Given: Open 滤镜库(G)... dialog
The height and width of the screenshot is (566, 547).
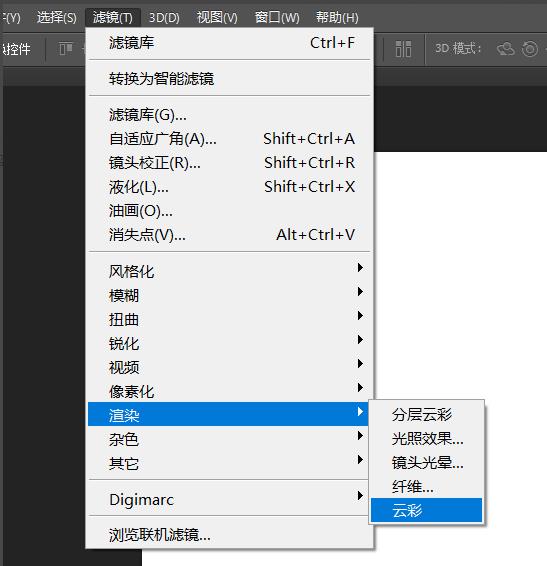Looking at the screenshot, I should pyautogui.click(x=229, y=115).
